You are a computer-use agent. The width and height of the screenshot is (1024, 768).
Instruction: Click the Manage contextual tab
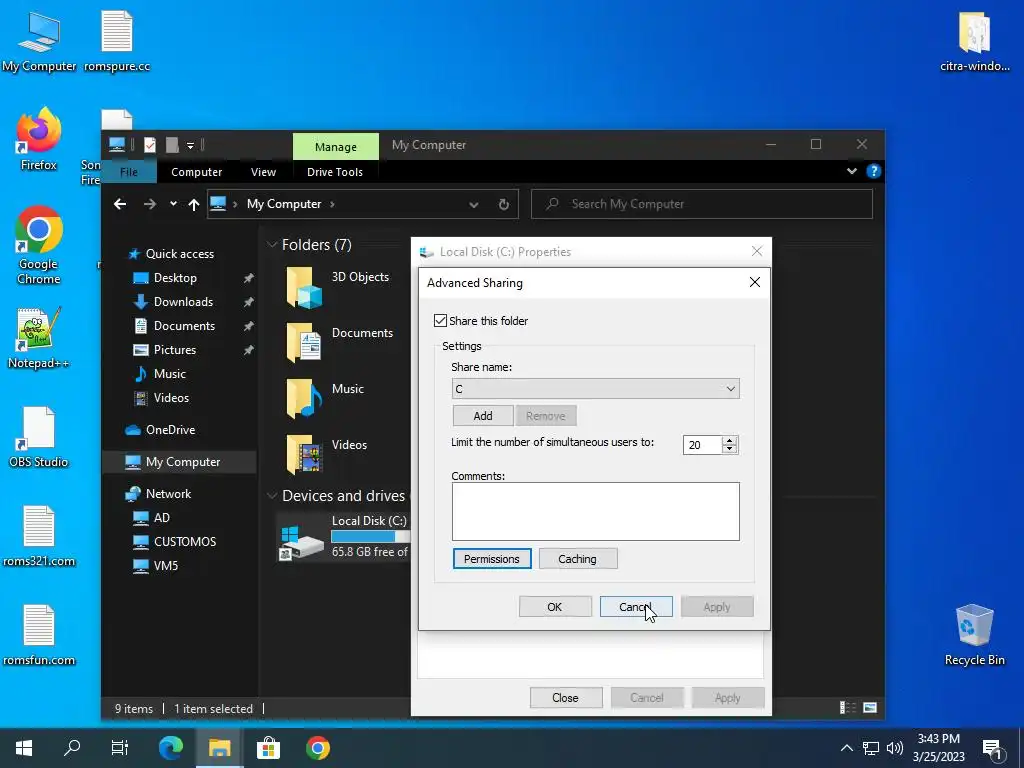[x=336, y=146]
